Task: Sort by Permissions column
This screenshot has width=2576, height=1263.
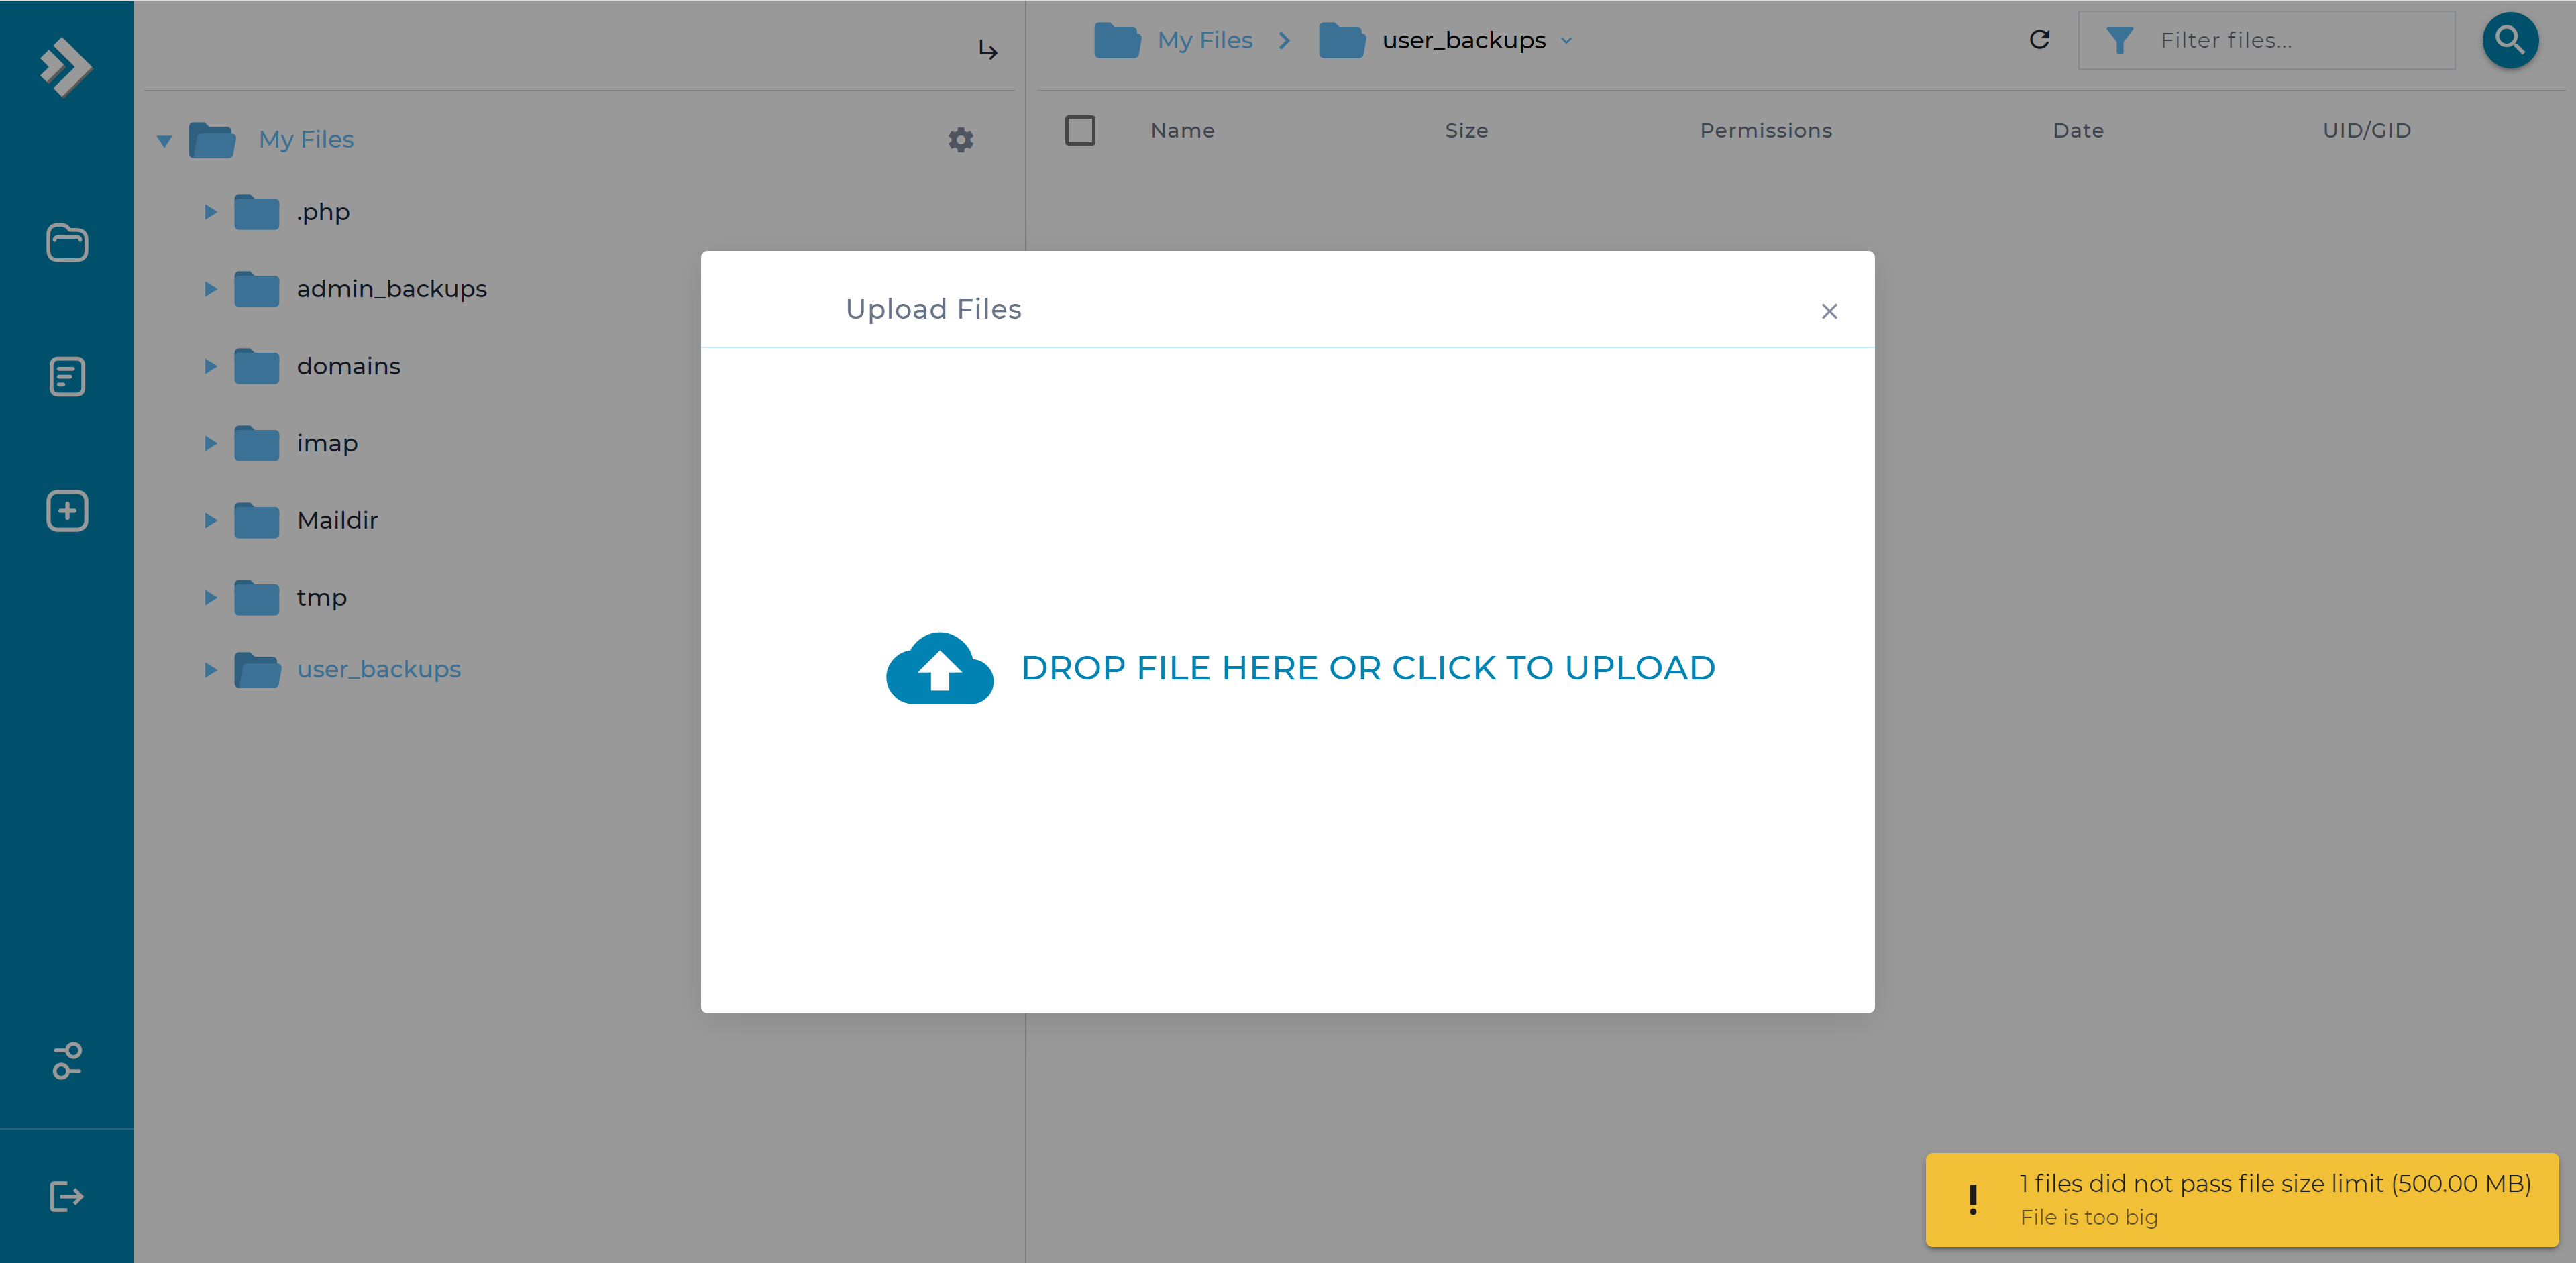Action: (x=1766, y=130)
